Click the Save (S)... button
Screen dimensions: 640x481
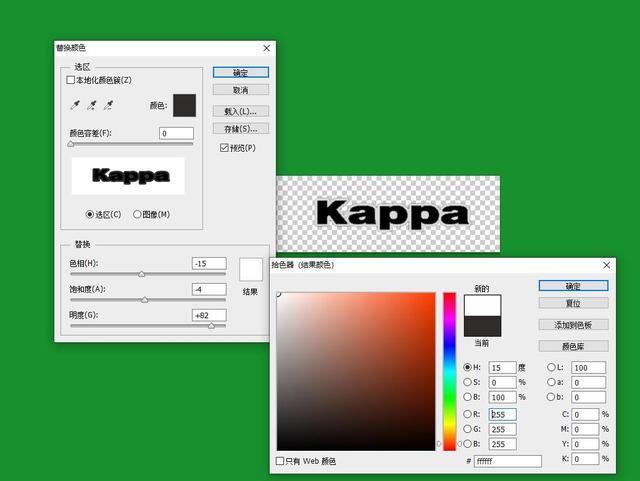[241, 129]
